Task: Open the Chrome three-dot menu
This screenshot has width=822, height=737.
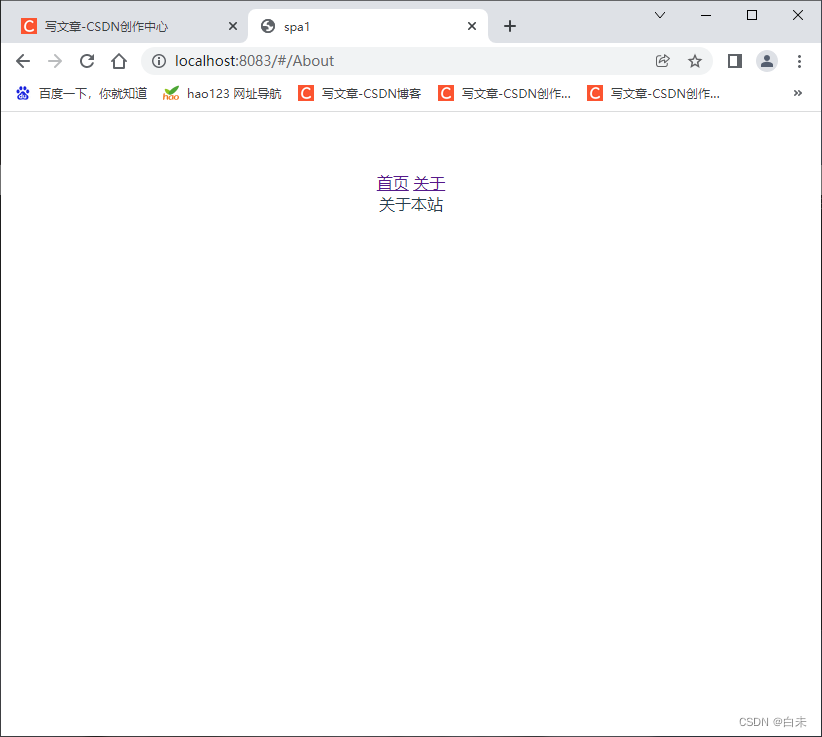Action: pyautogui.click(x=799, y=61)
